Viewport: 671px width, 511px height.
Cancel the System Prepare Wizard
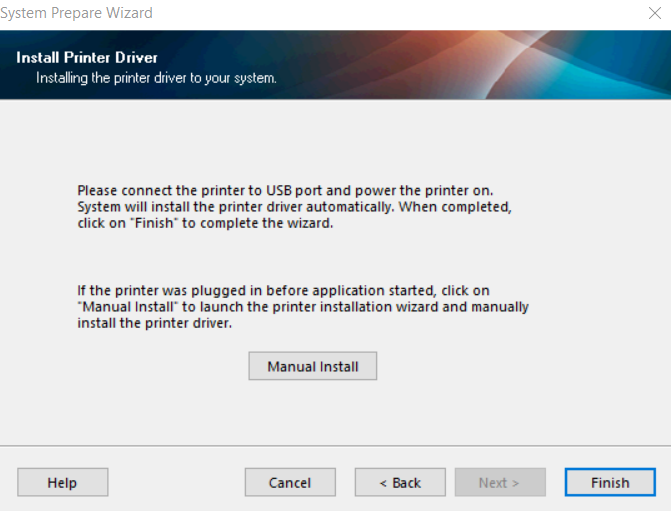290,482
